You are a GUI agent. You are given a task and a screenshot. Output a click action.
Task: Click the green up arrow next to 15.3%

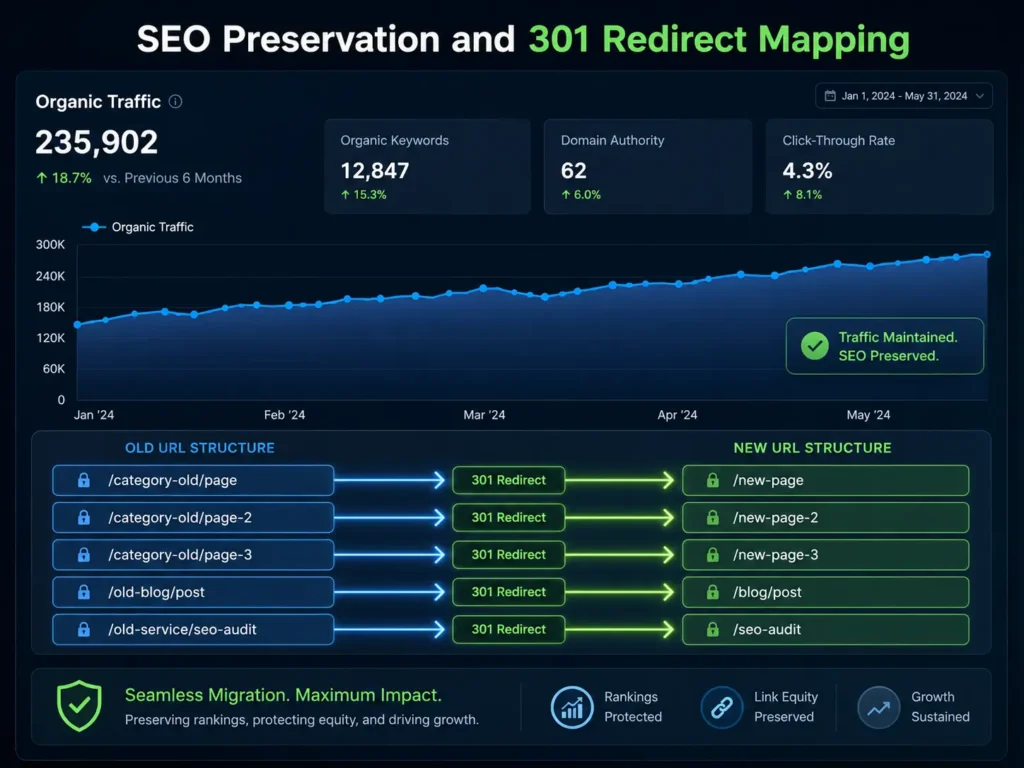345,195
